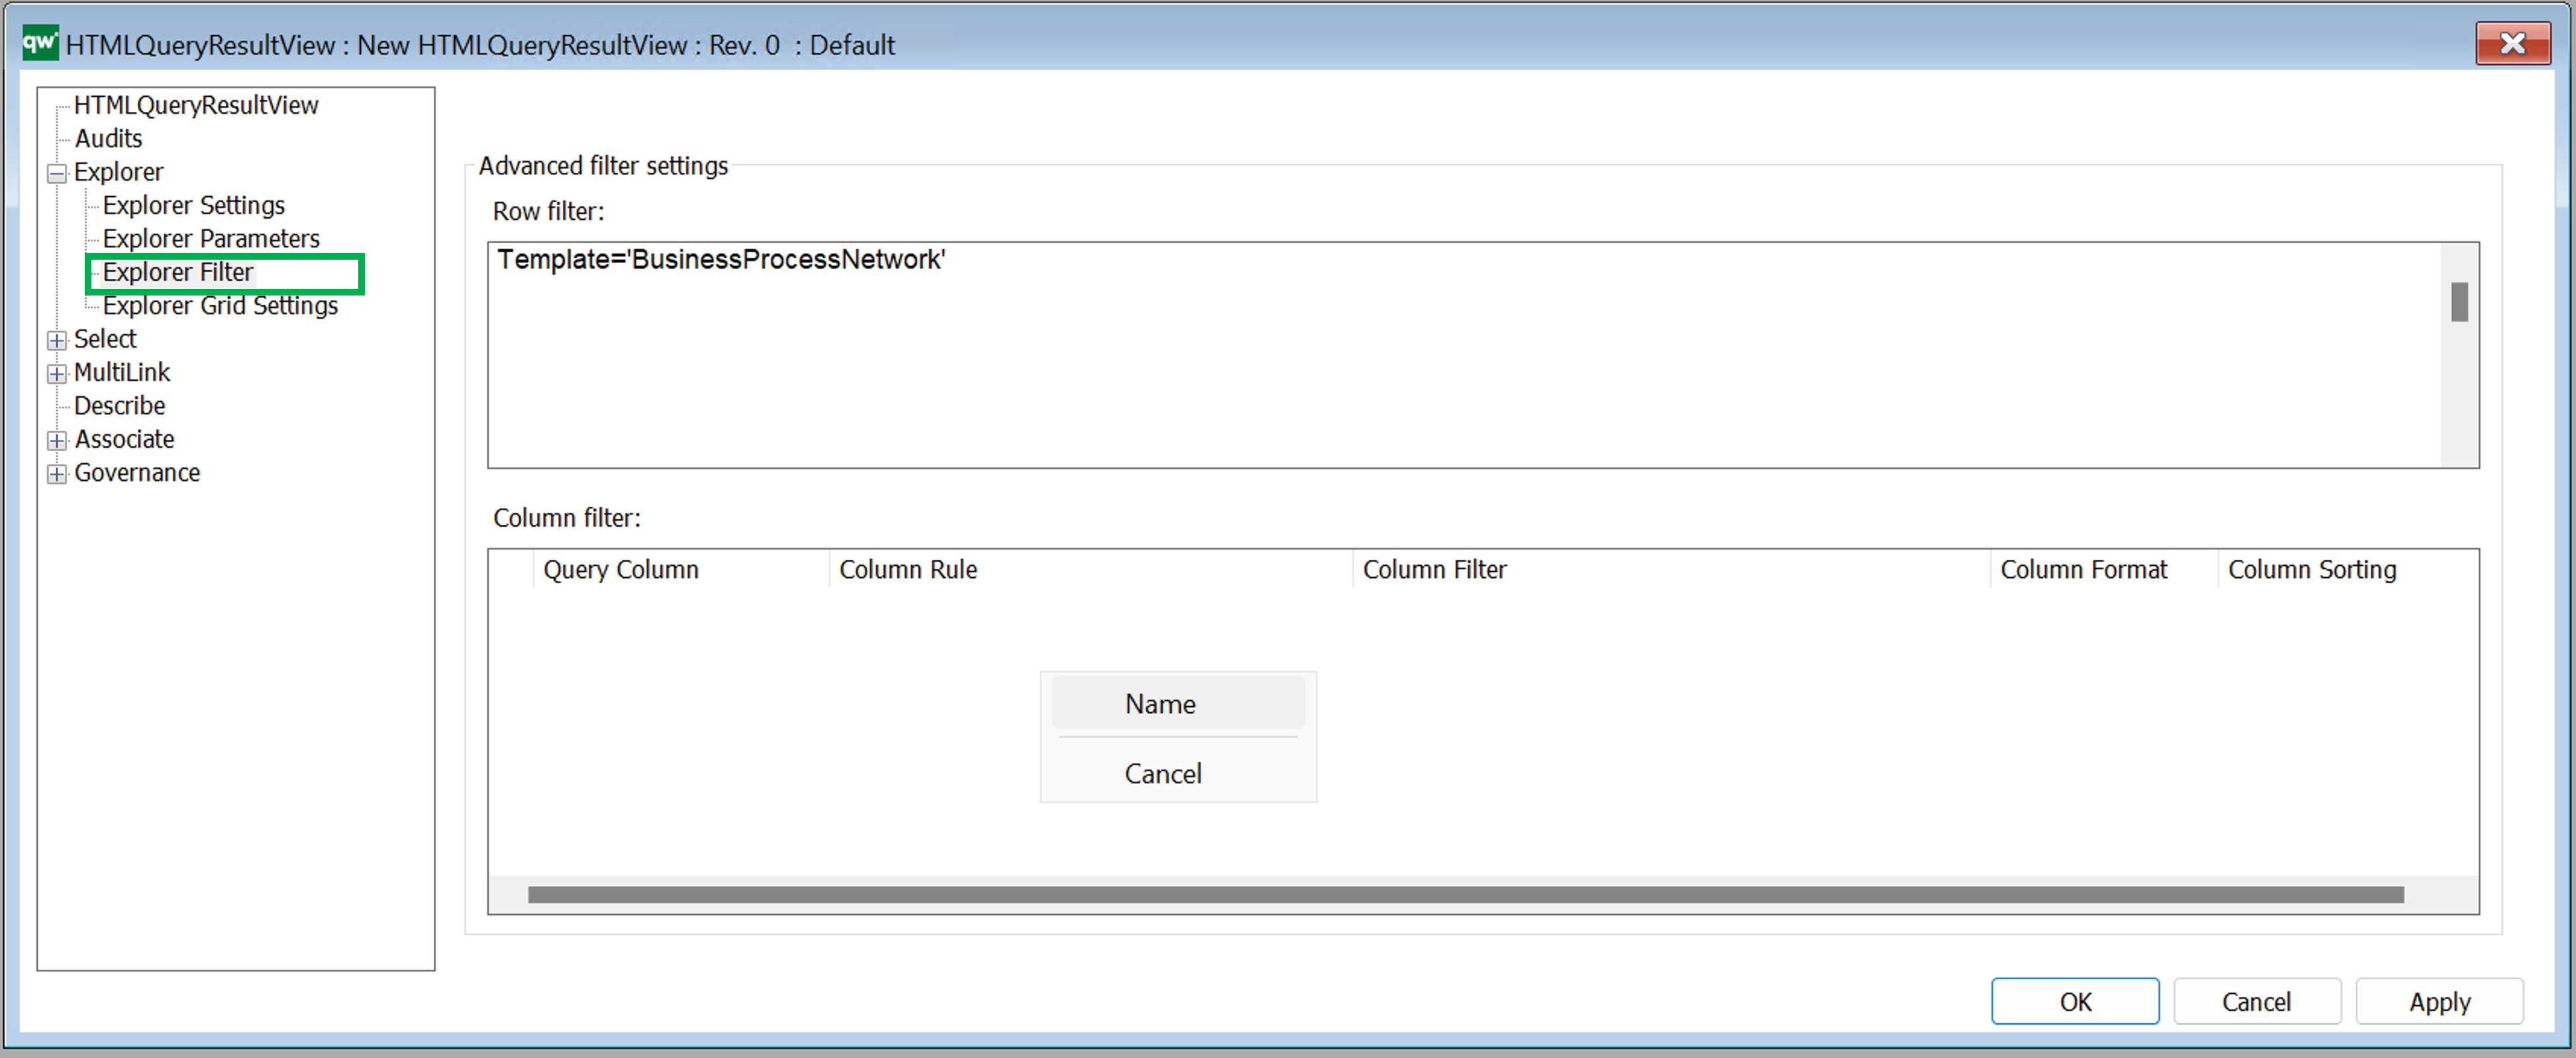The height and width of the screenshot is (1058, 2576).
Task: Click the Column Format header
Action: pyautogui.click(x=2104, y=569)
